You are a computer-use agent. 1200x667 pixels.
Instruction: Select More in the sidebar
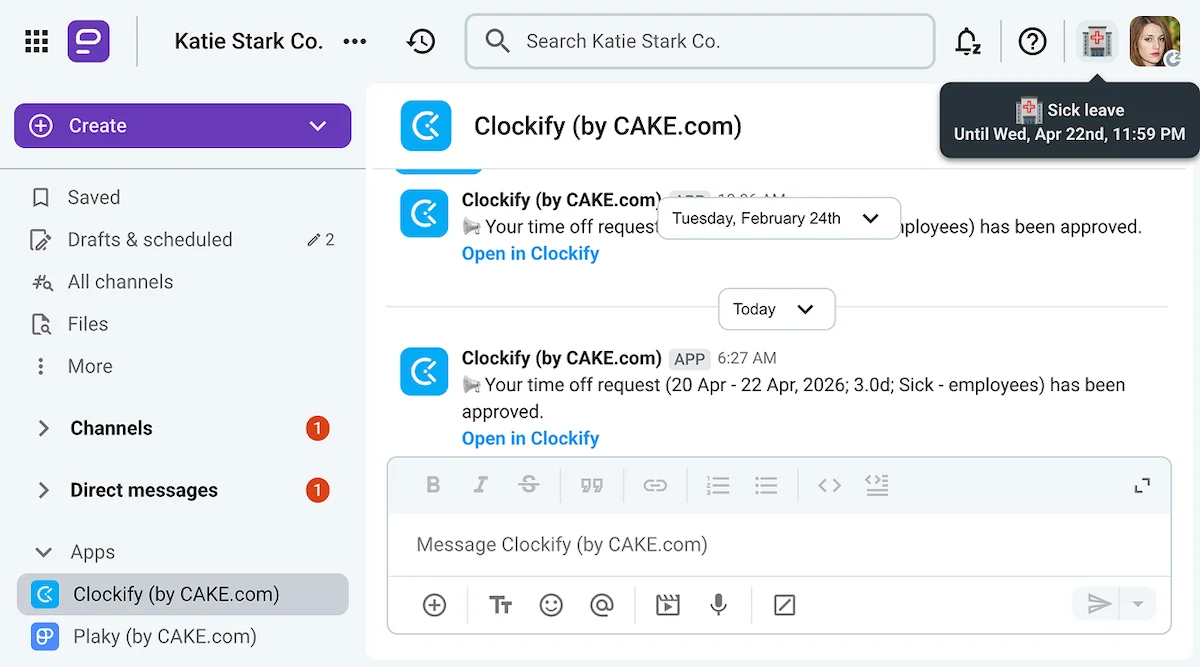pos(90,366)
